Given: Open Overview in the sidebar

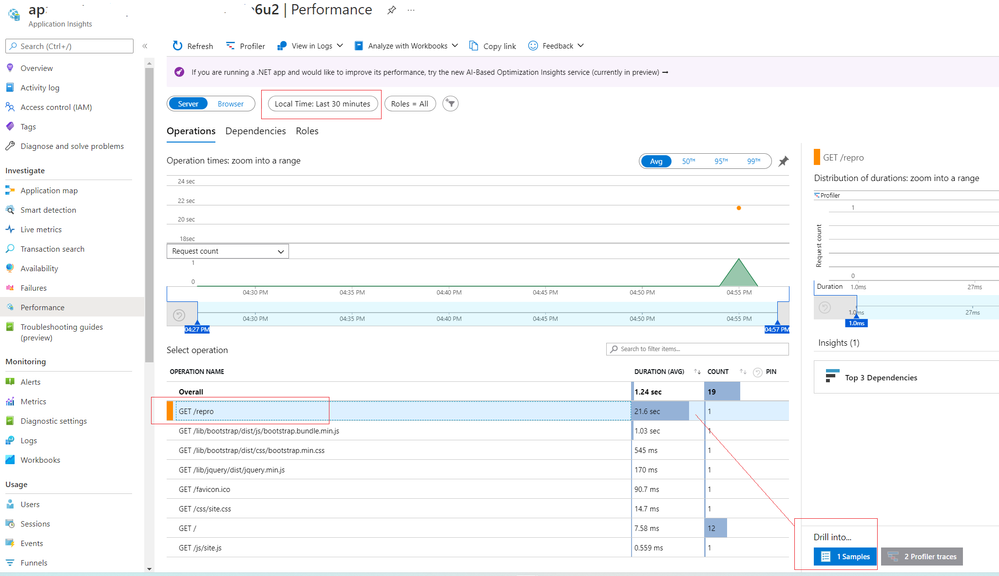Looking at the screenshot, I should coord(36,68).
